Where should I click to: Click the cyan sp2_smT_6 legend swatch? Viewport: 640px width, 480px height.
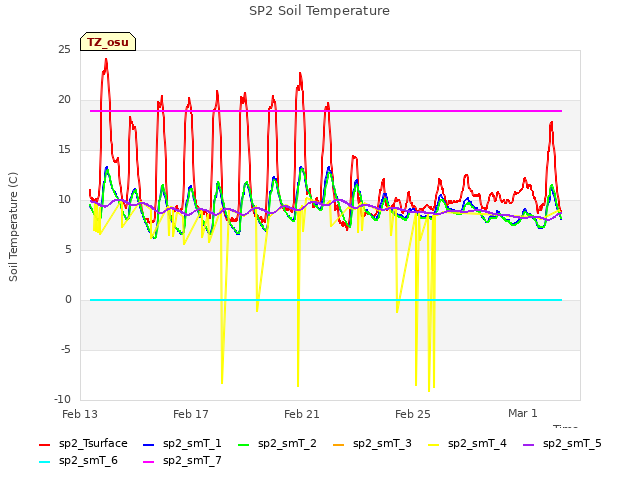[x=44, y=462]
